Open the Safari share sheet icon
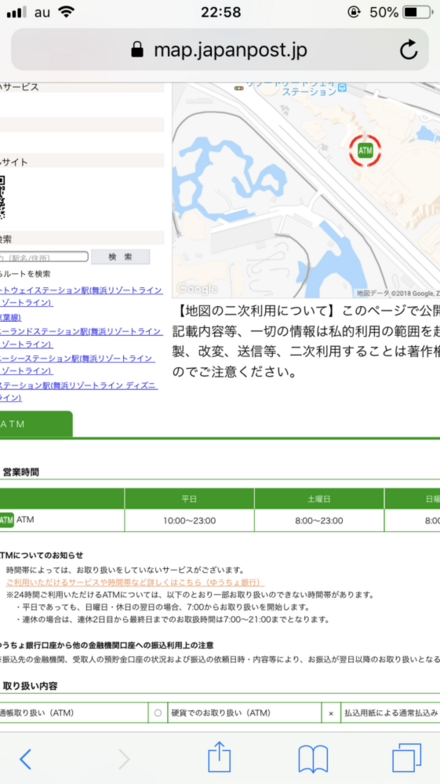 click(x=219, y=757)
